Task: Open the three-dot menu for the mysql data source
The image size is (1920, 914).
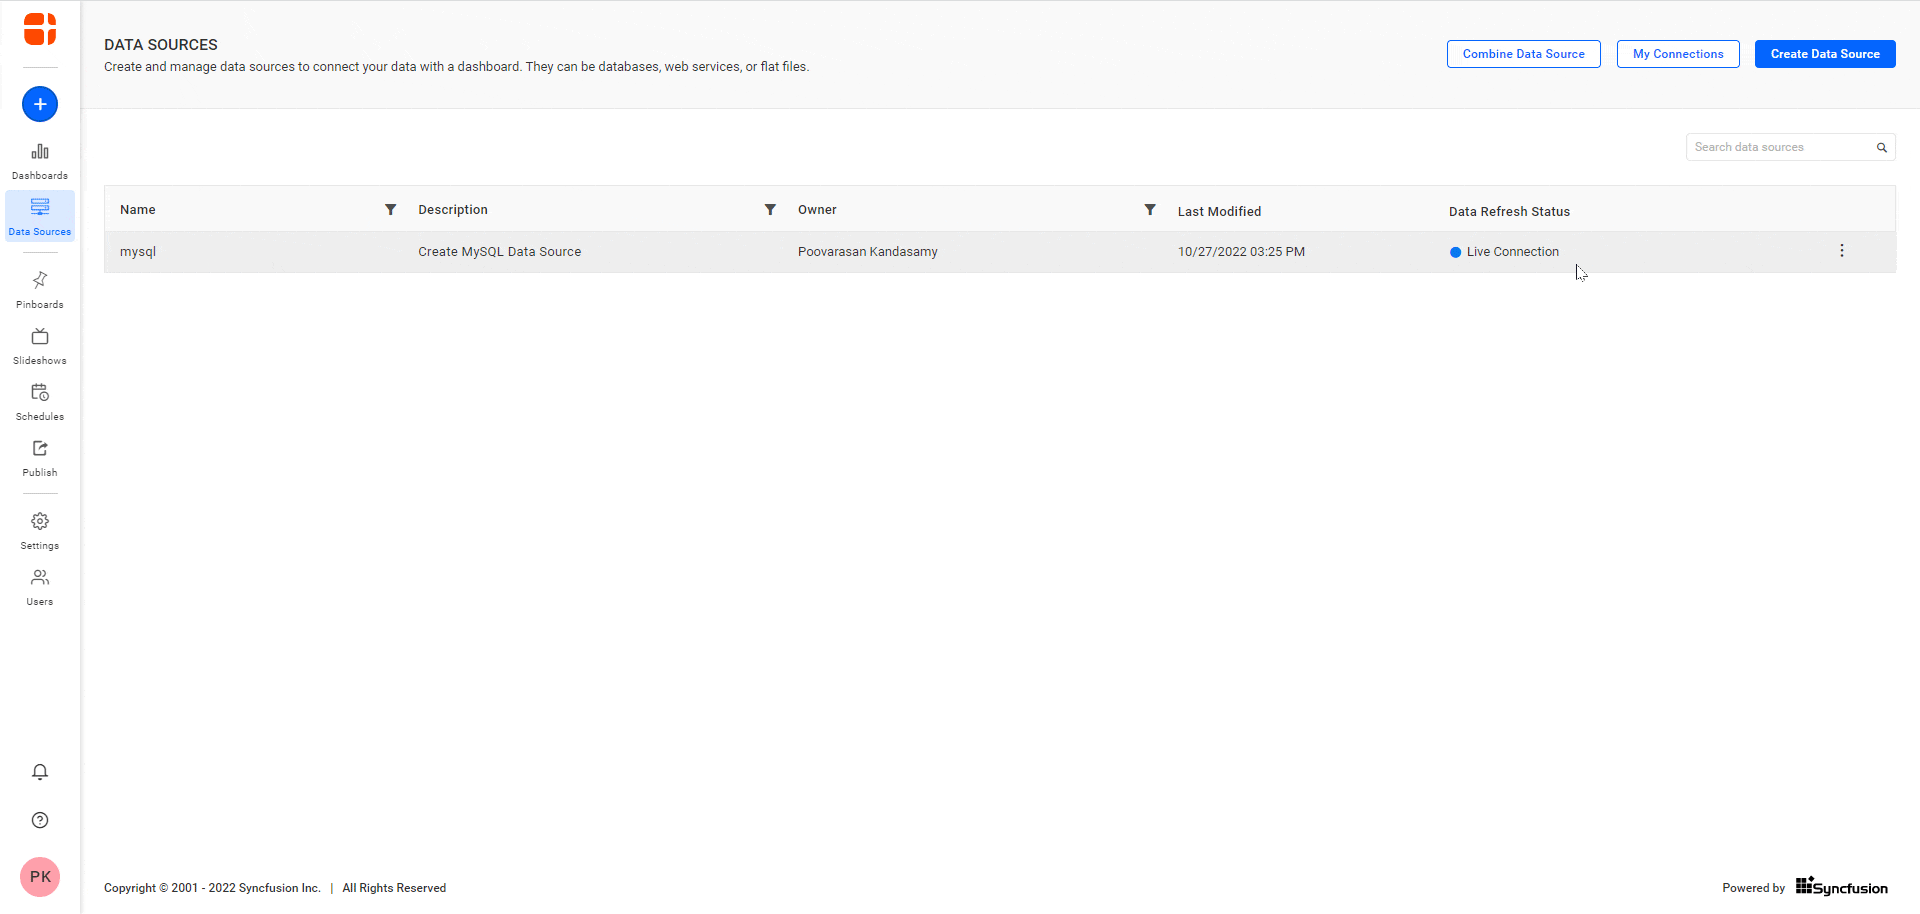Action: tap(1841, 250)
